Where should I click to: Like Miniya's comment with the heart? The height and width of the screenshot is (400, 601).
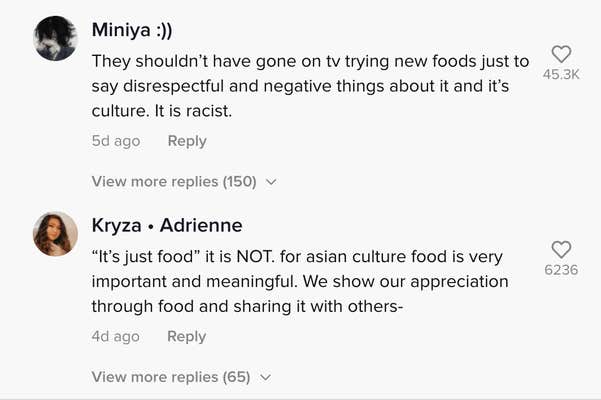(x=562, y=54)
